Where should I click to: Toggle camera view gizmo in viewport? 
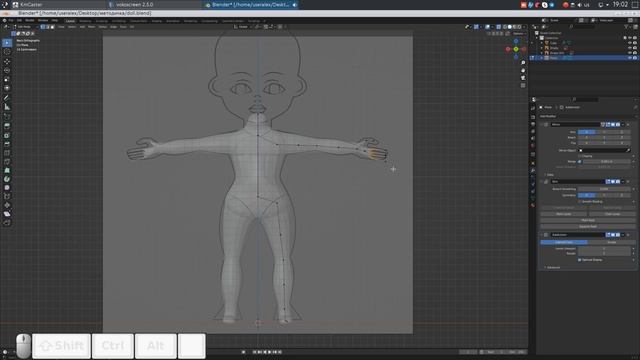click(523, 78)
